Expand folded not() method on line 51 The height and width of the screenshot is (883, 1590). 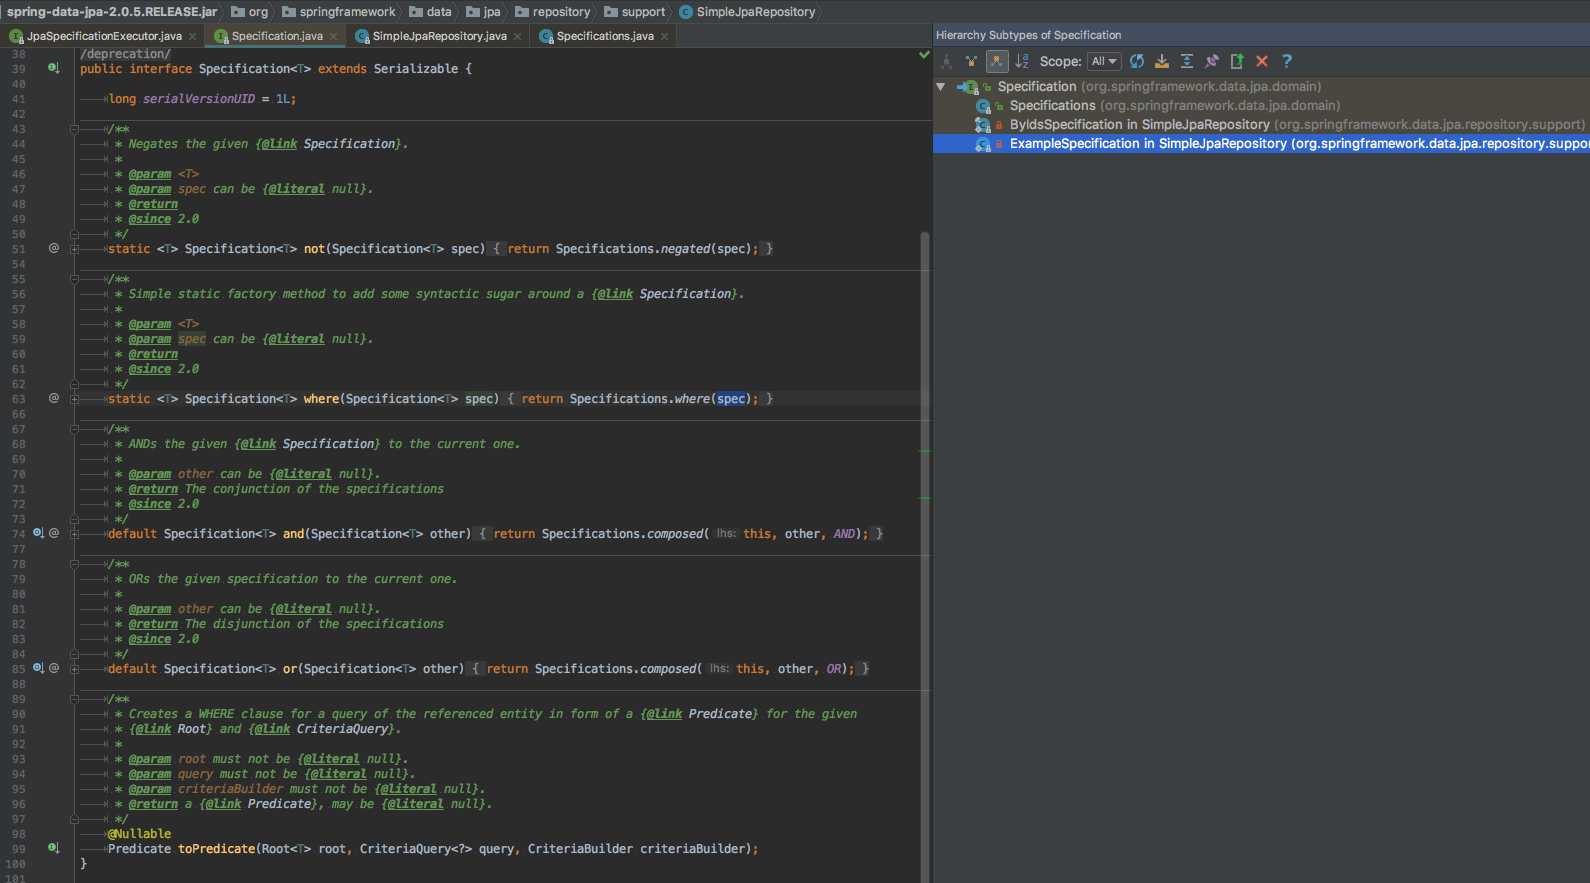tap(74, 249)
